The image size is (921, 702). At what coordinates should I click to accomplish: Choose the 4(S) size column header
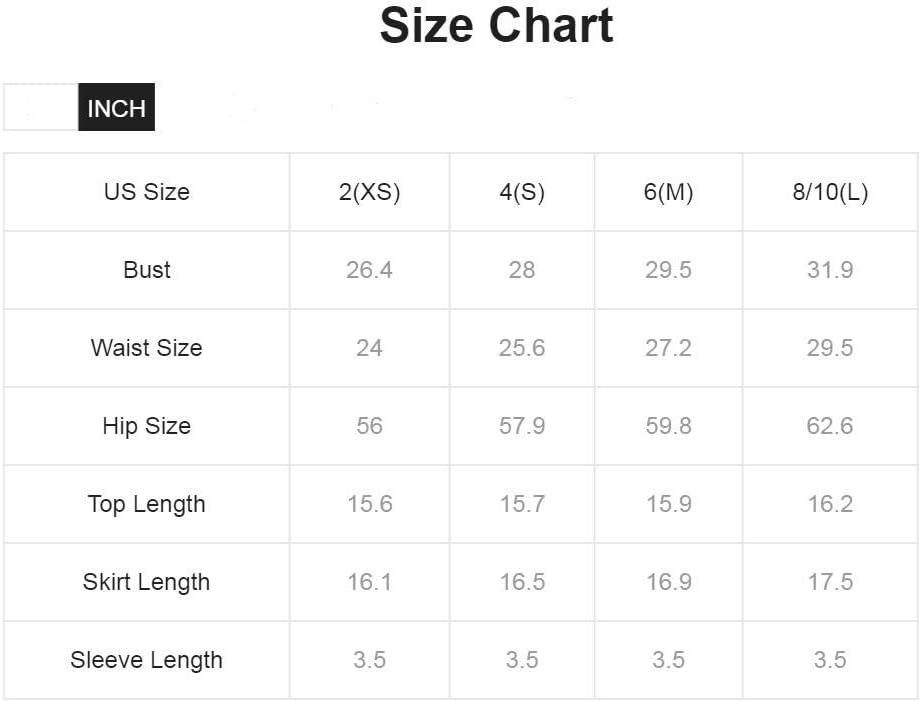click(522, 192)
